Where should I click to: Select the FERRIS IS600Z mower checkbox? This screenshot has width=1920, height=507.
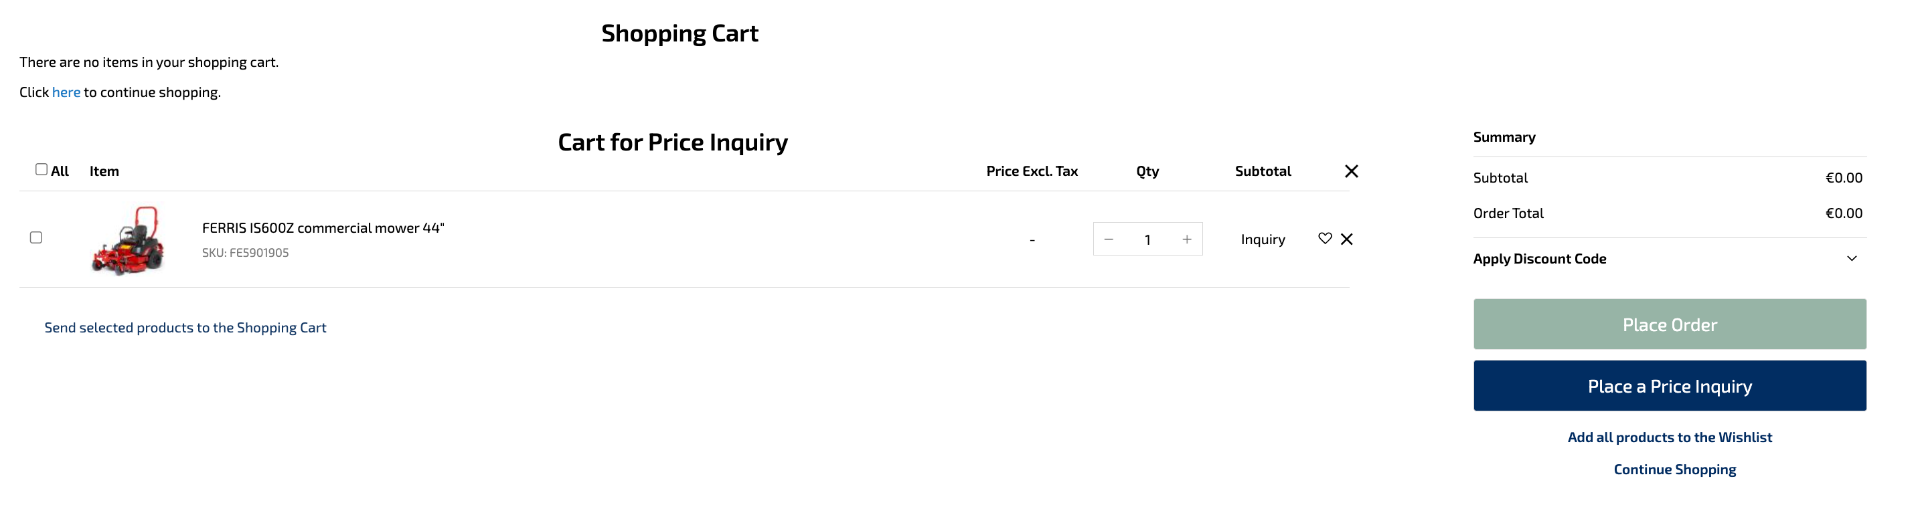coord(36,238)
